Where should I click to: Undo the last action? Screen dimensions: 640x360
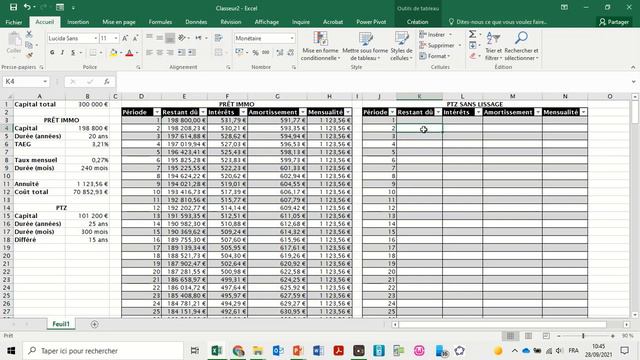[27, 7]
